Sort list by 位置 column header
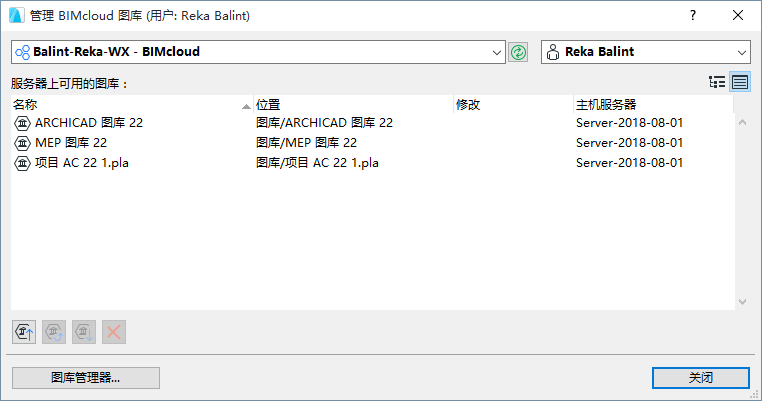 353,105
